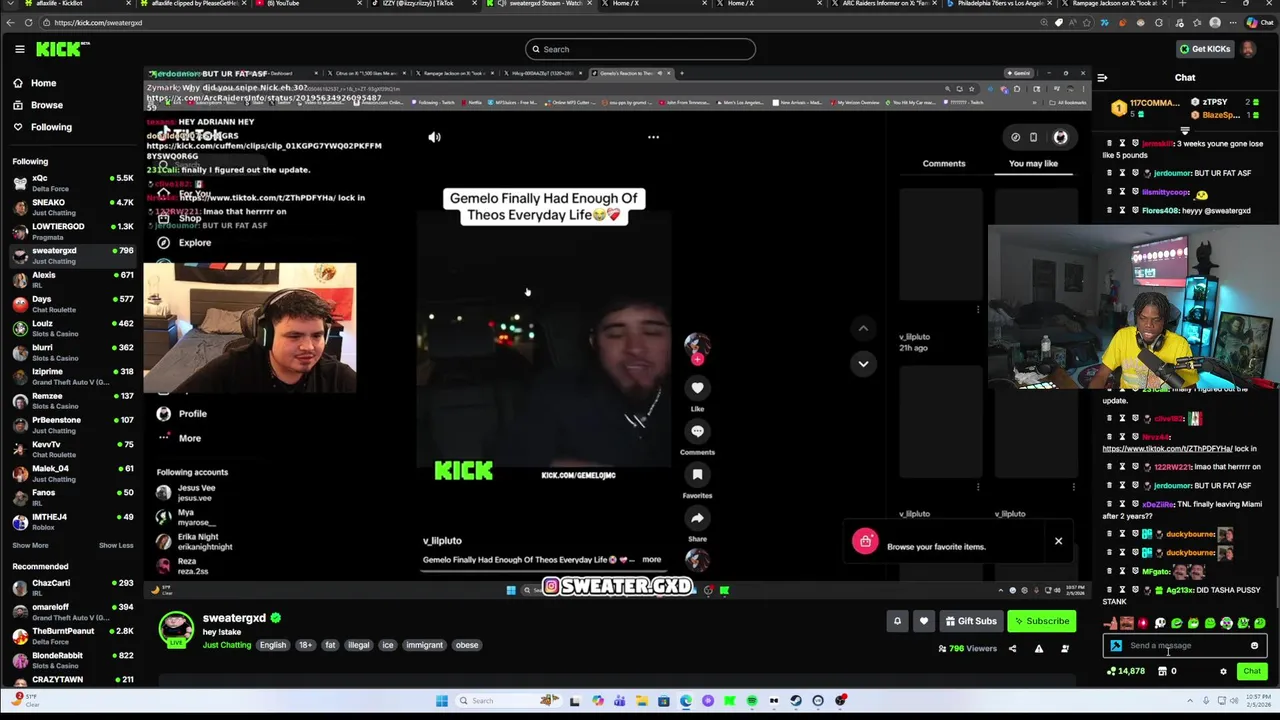The image size is (1280, 720).
Task: Click the green Chat send button
Action: coord(1252,672)
